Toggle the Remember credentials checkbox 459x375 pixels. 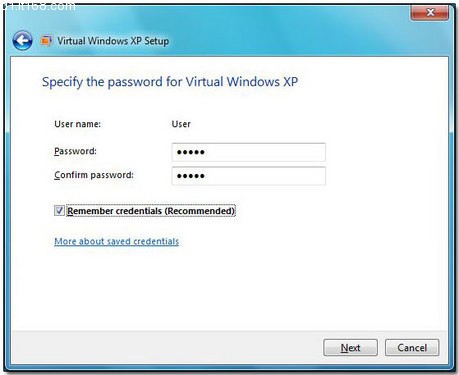(59, 210)
